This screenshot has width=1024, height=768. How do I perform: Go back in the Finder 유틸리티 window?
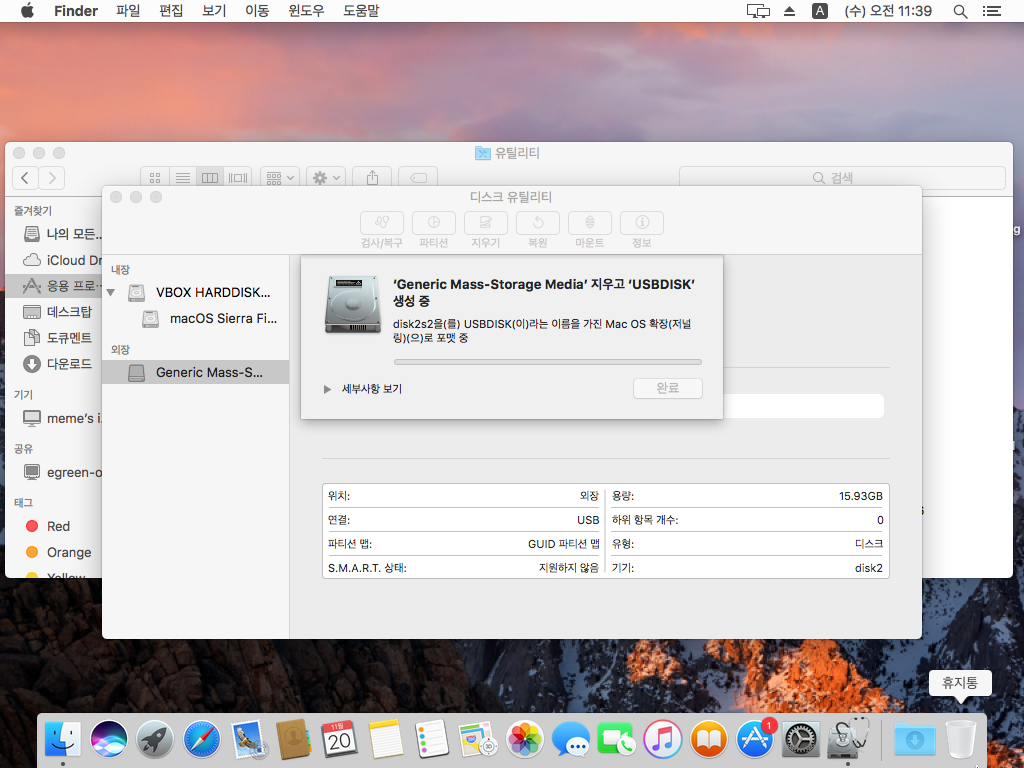click(25, 178)
